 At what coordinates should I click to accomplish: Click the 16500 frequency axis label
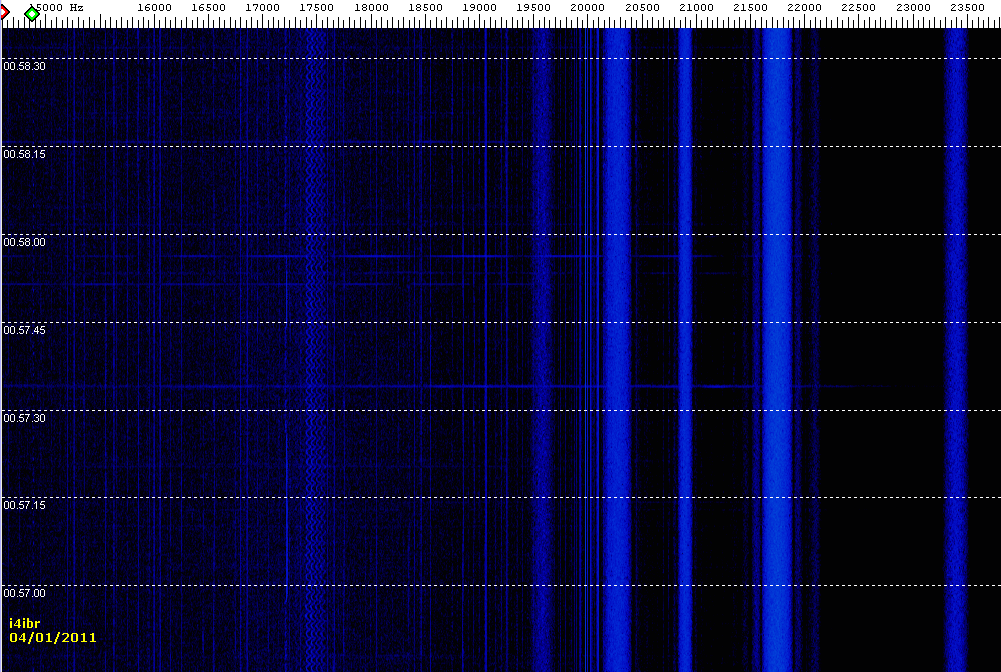209,8
